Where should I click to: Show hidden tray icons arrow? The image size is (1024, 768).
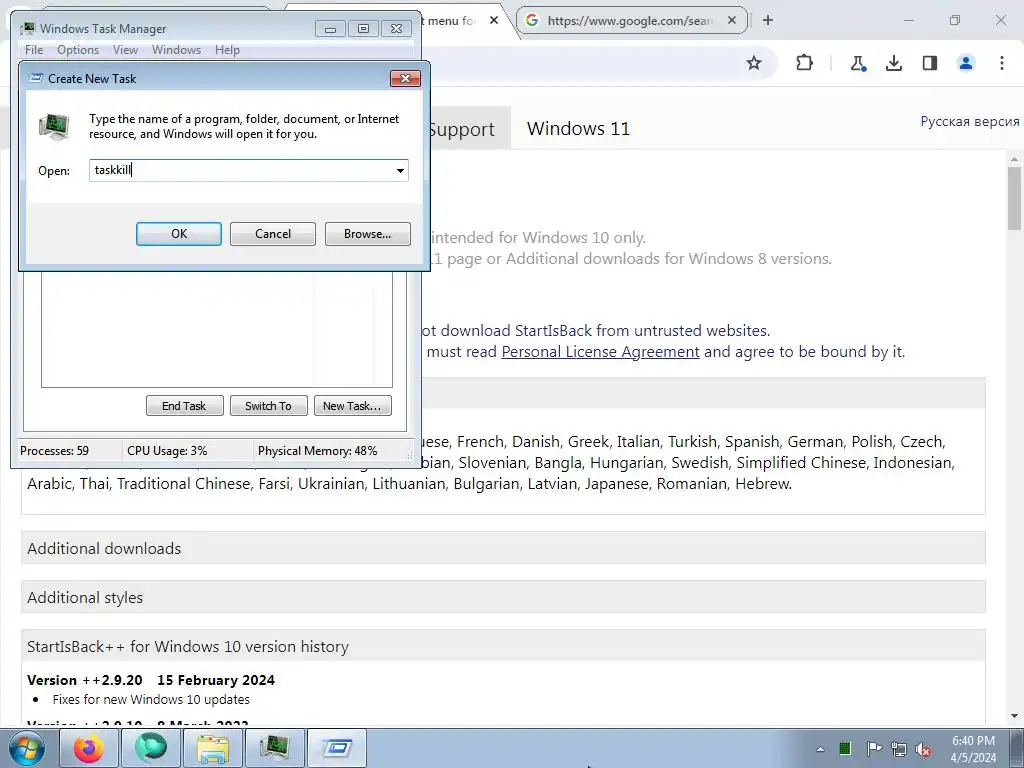tap(820, 749)
